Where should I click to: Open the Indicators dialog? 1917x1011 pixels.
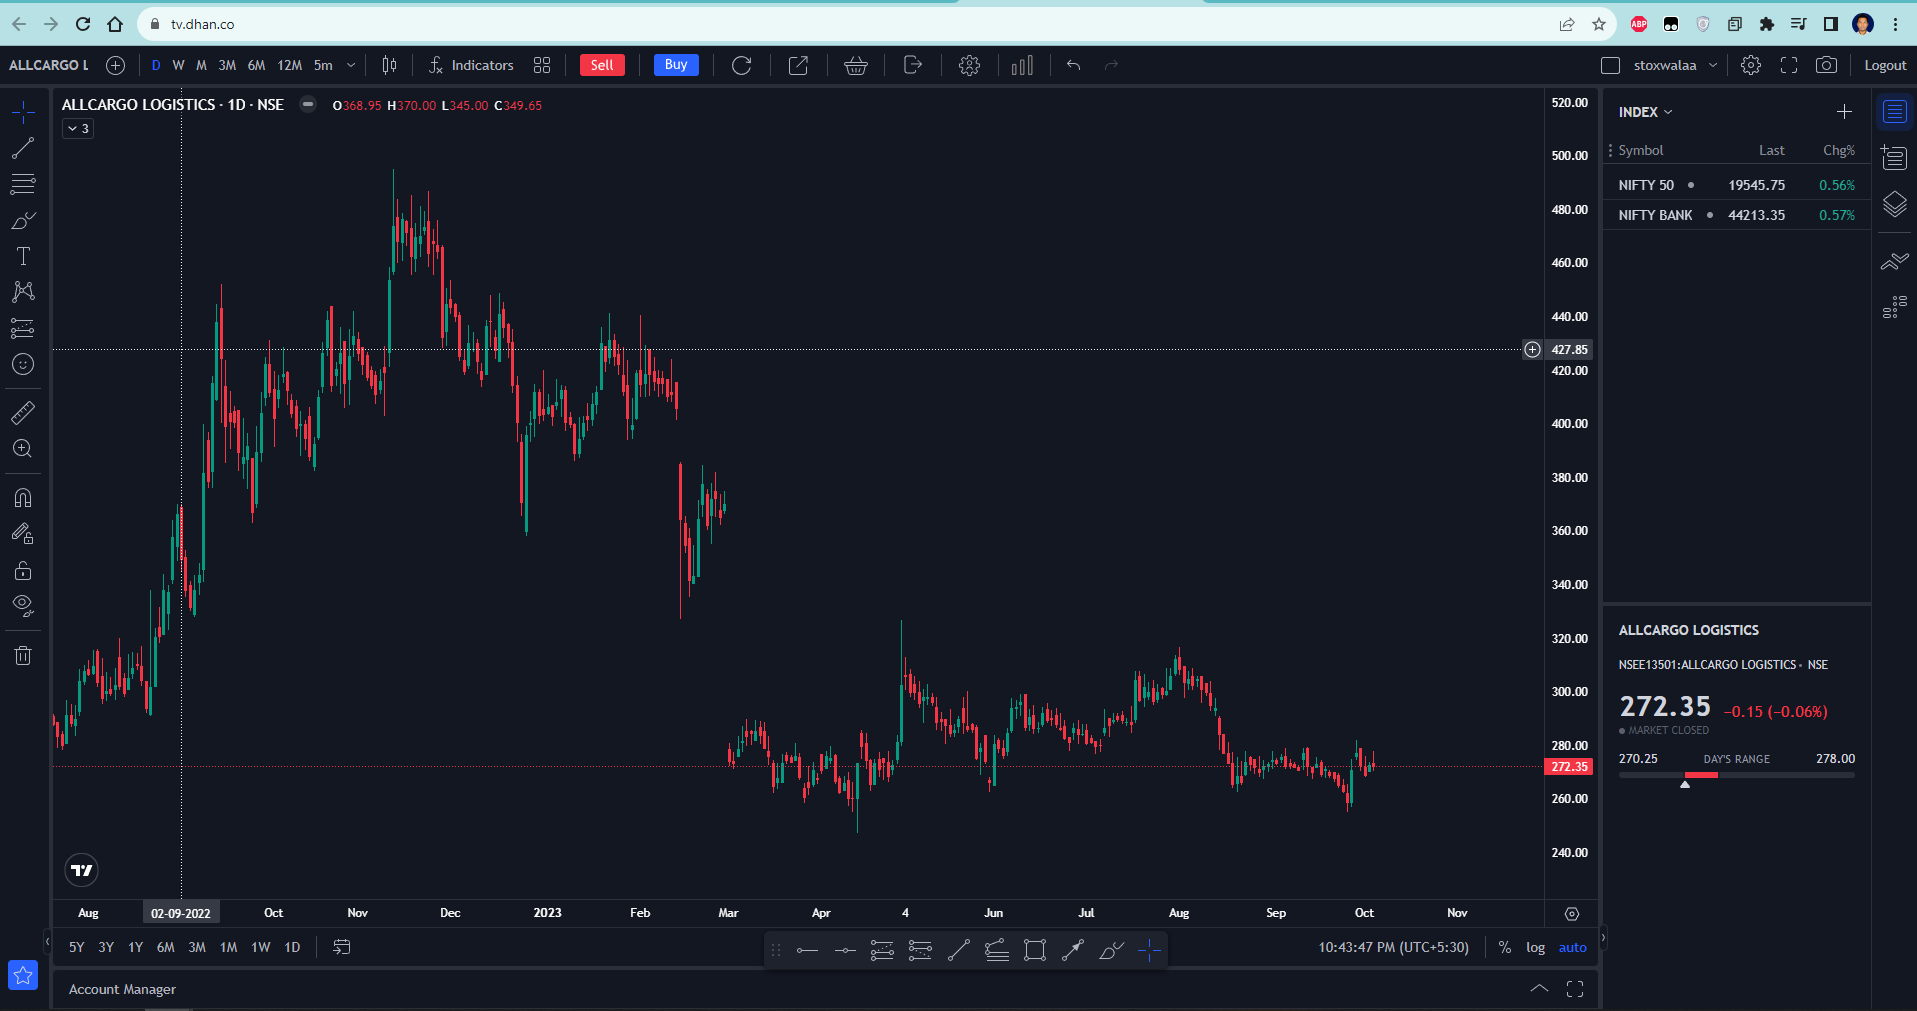471,65
